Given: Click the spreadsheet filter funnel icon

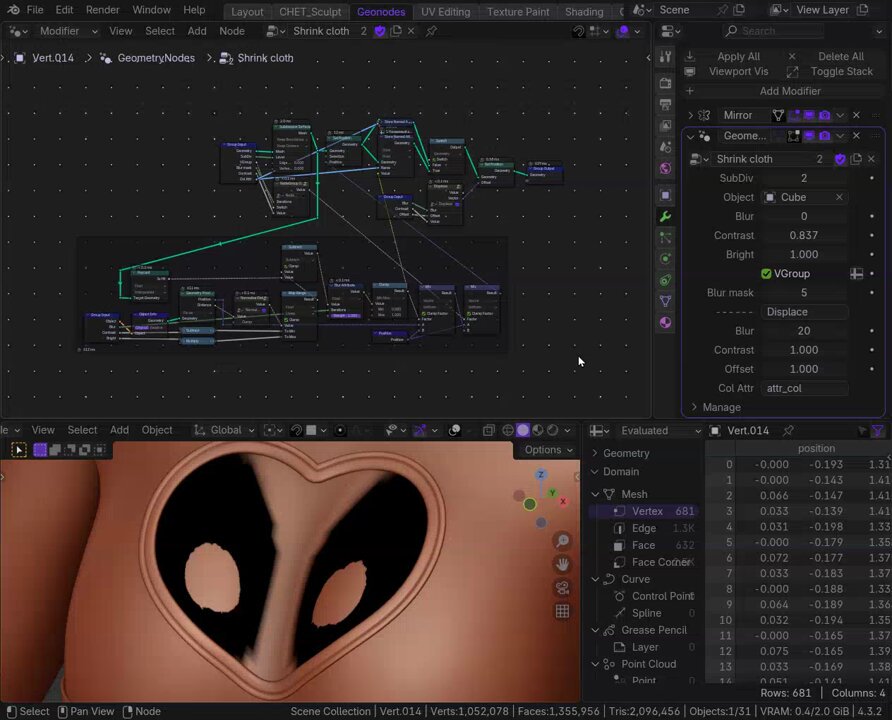Looking at the screenshot, I should pos(878,431).
